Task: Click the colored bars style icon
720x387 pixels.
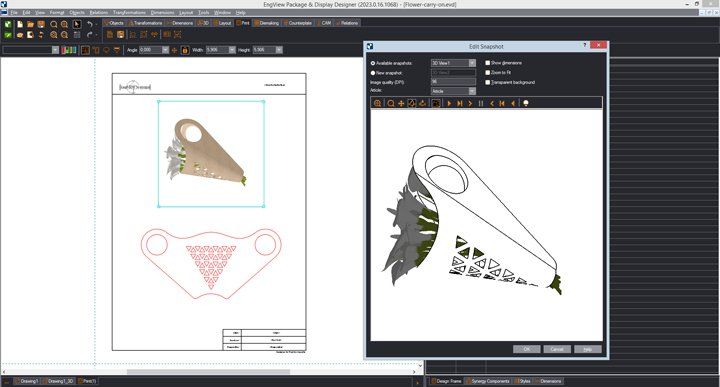Action: click(69, 50)
